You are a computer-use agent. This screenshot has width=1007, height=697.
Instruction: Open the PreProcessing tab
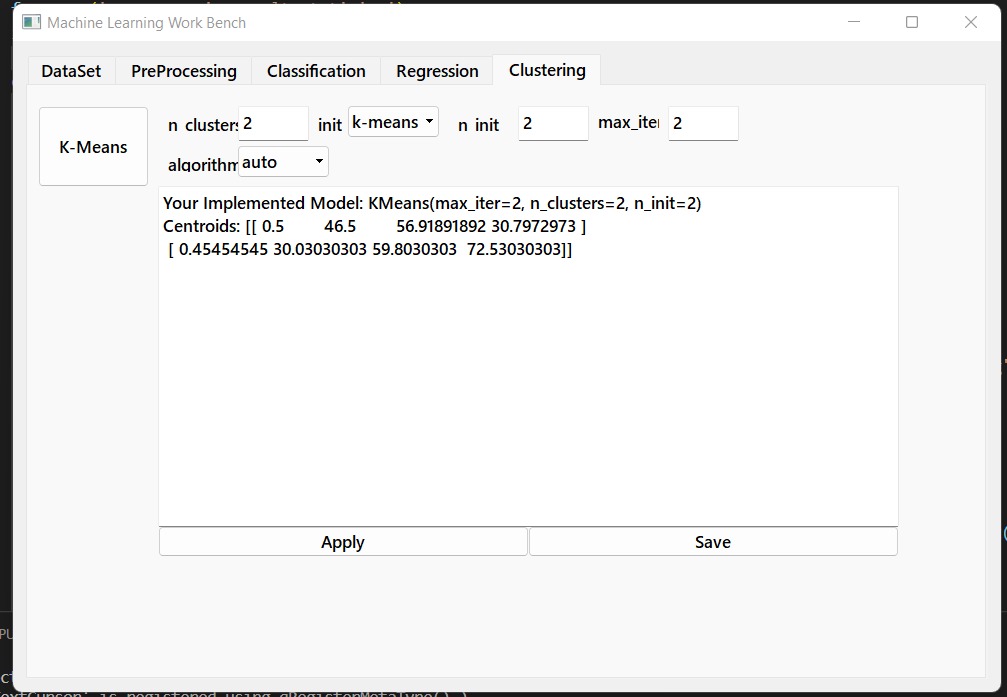coord(184,71)
